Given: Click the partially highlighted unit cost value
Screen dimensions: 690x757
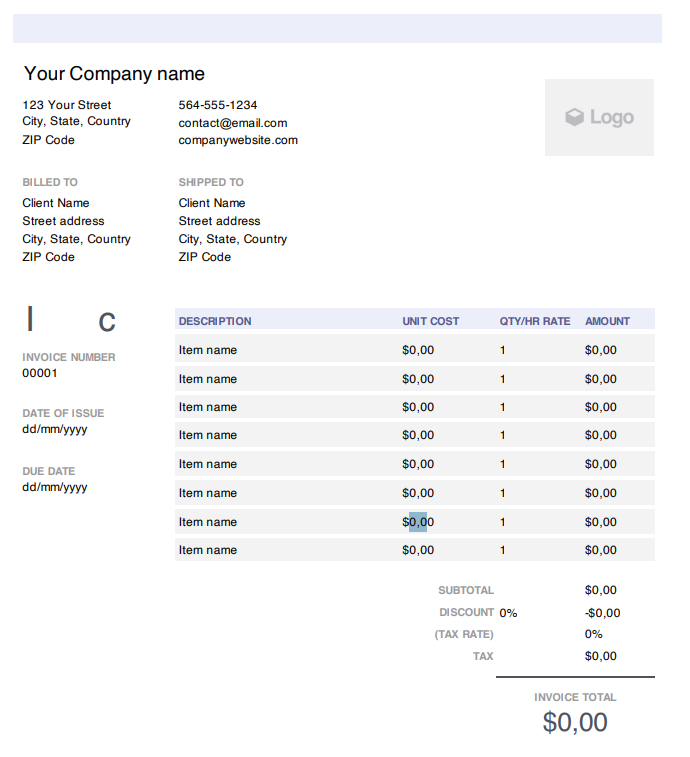Looking at the screenshot, I should pos(418,522).
